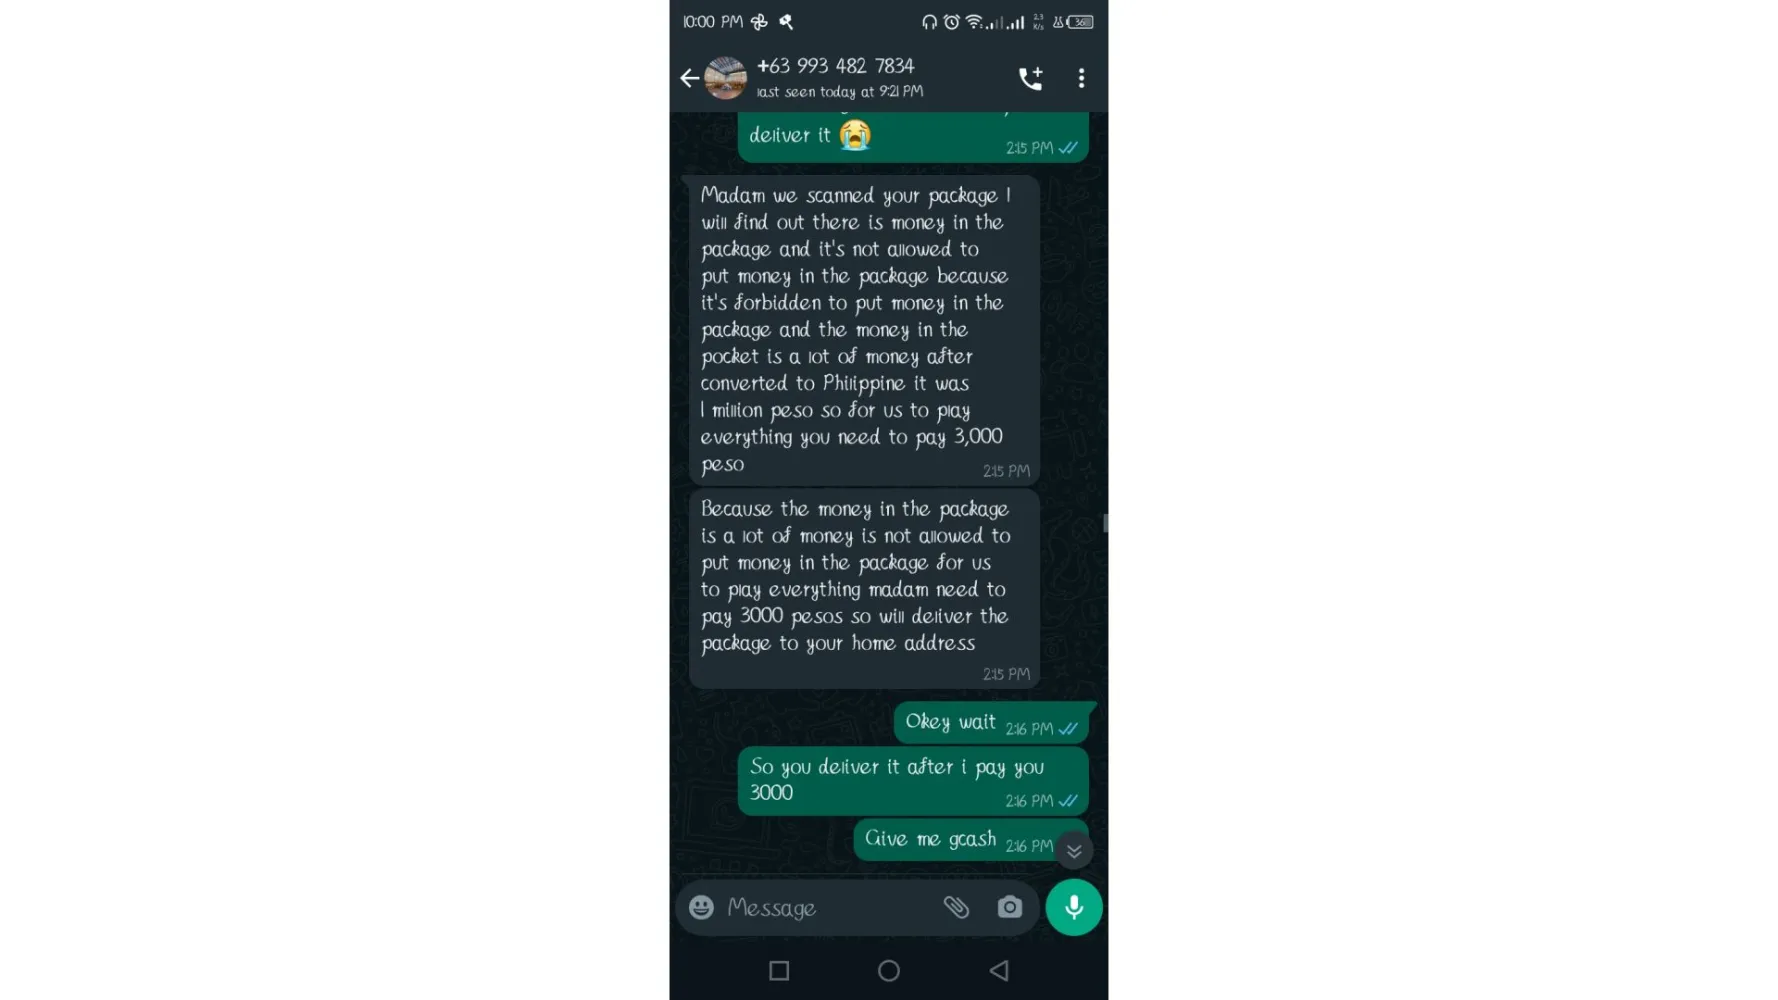Open the camera from message bar
1778x1000 pixels.
click(x=1010, y=907)
